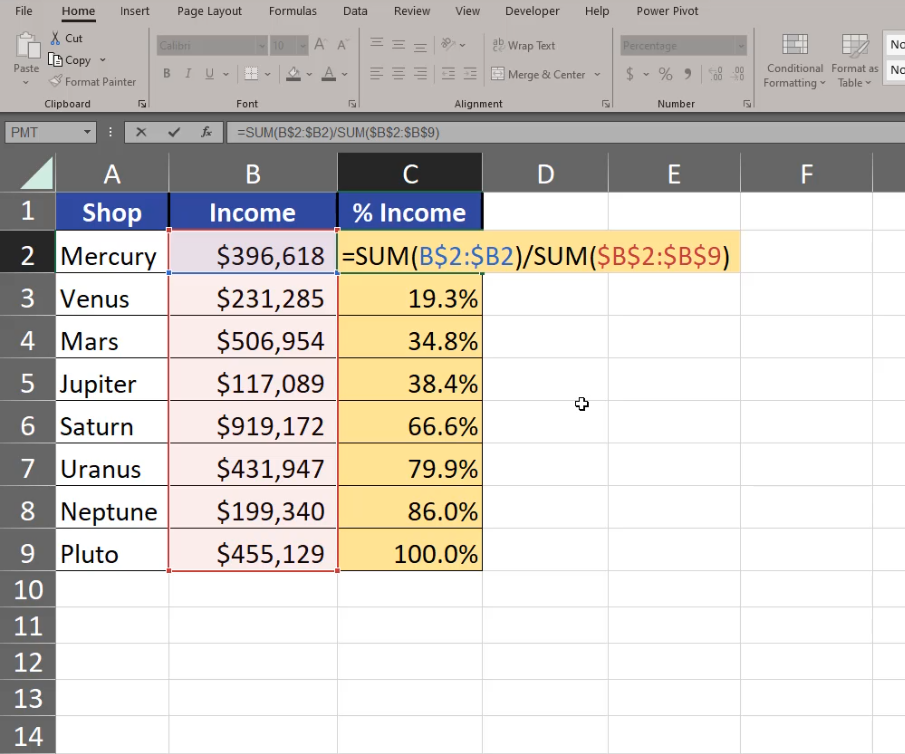Open the Name Box dropdown showing PMT
The width and height of the screenshot is (905, 754).
tap(88, 132)
